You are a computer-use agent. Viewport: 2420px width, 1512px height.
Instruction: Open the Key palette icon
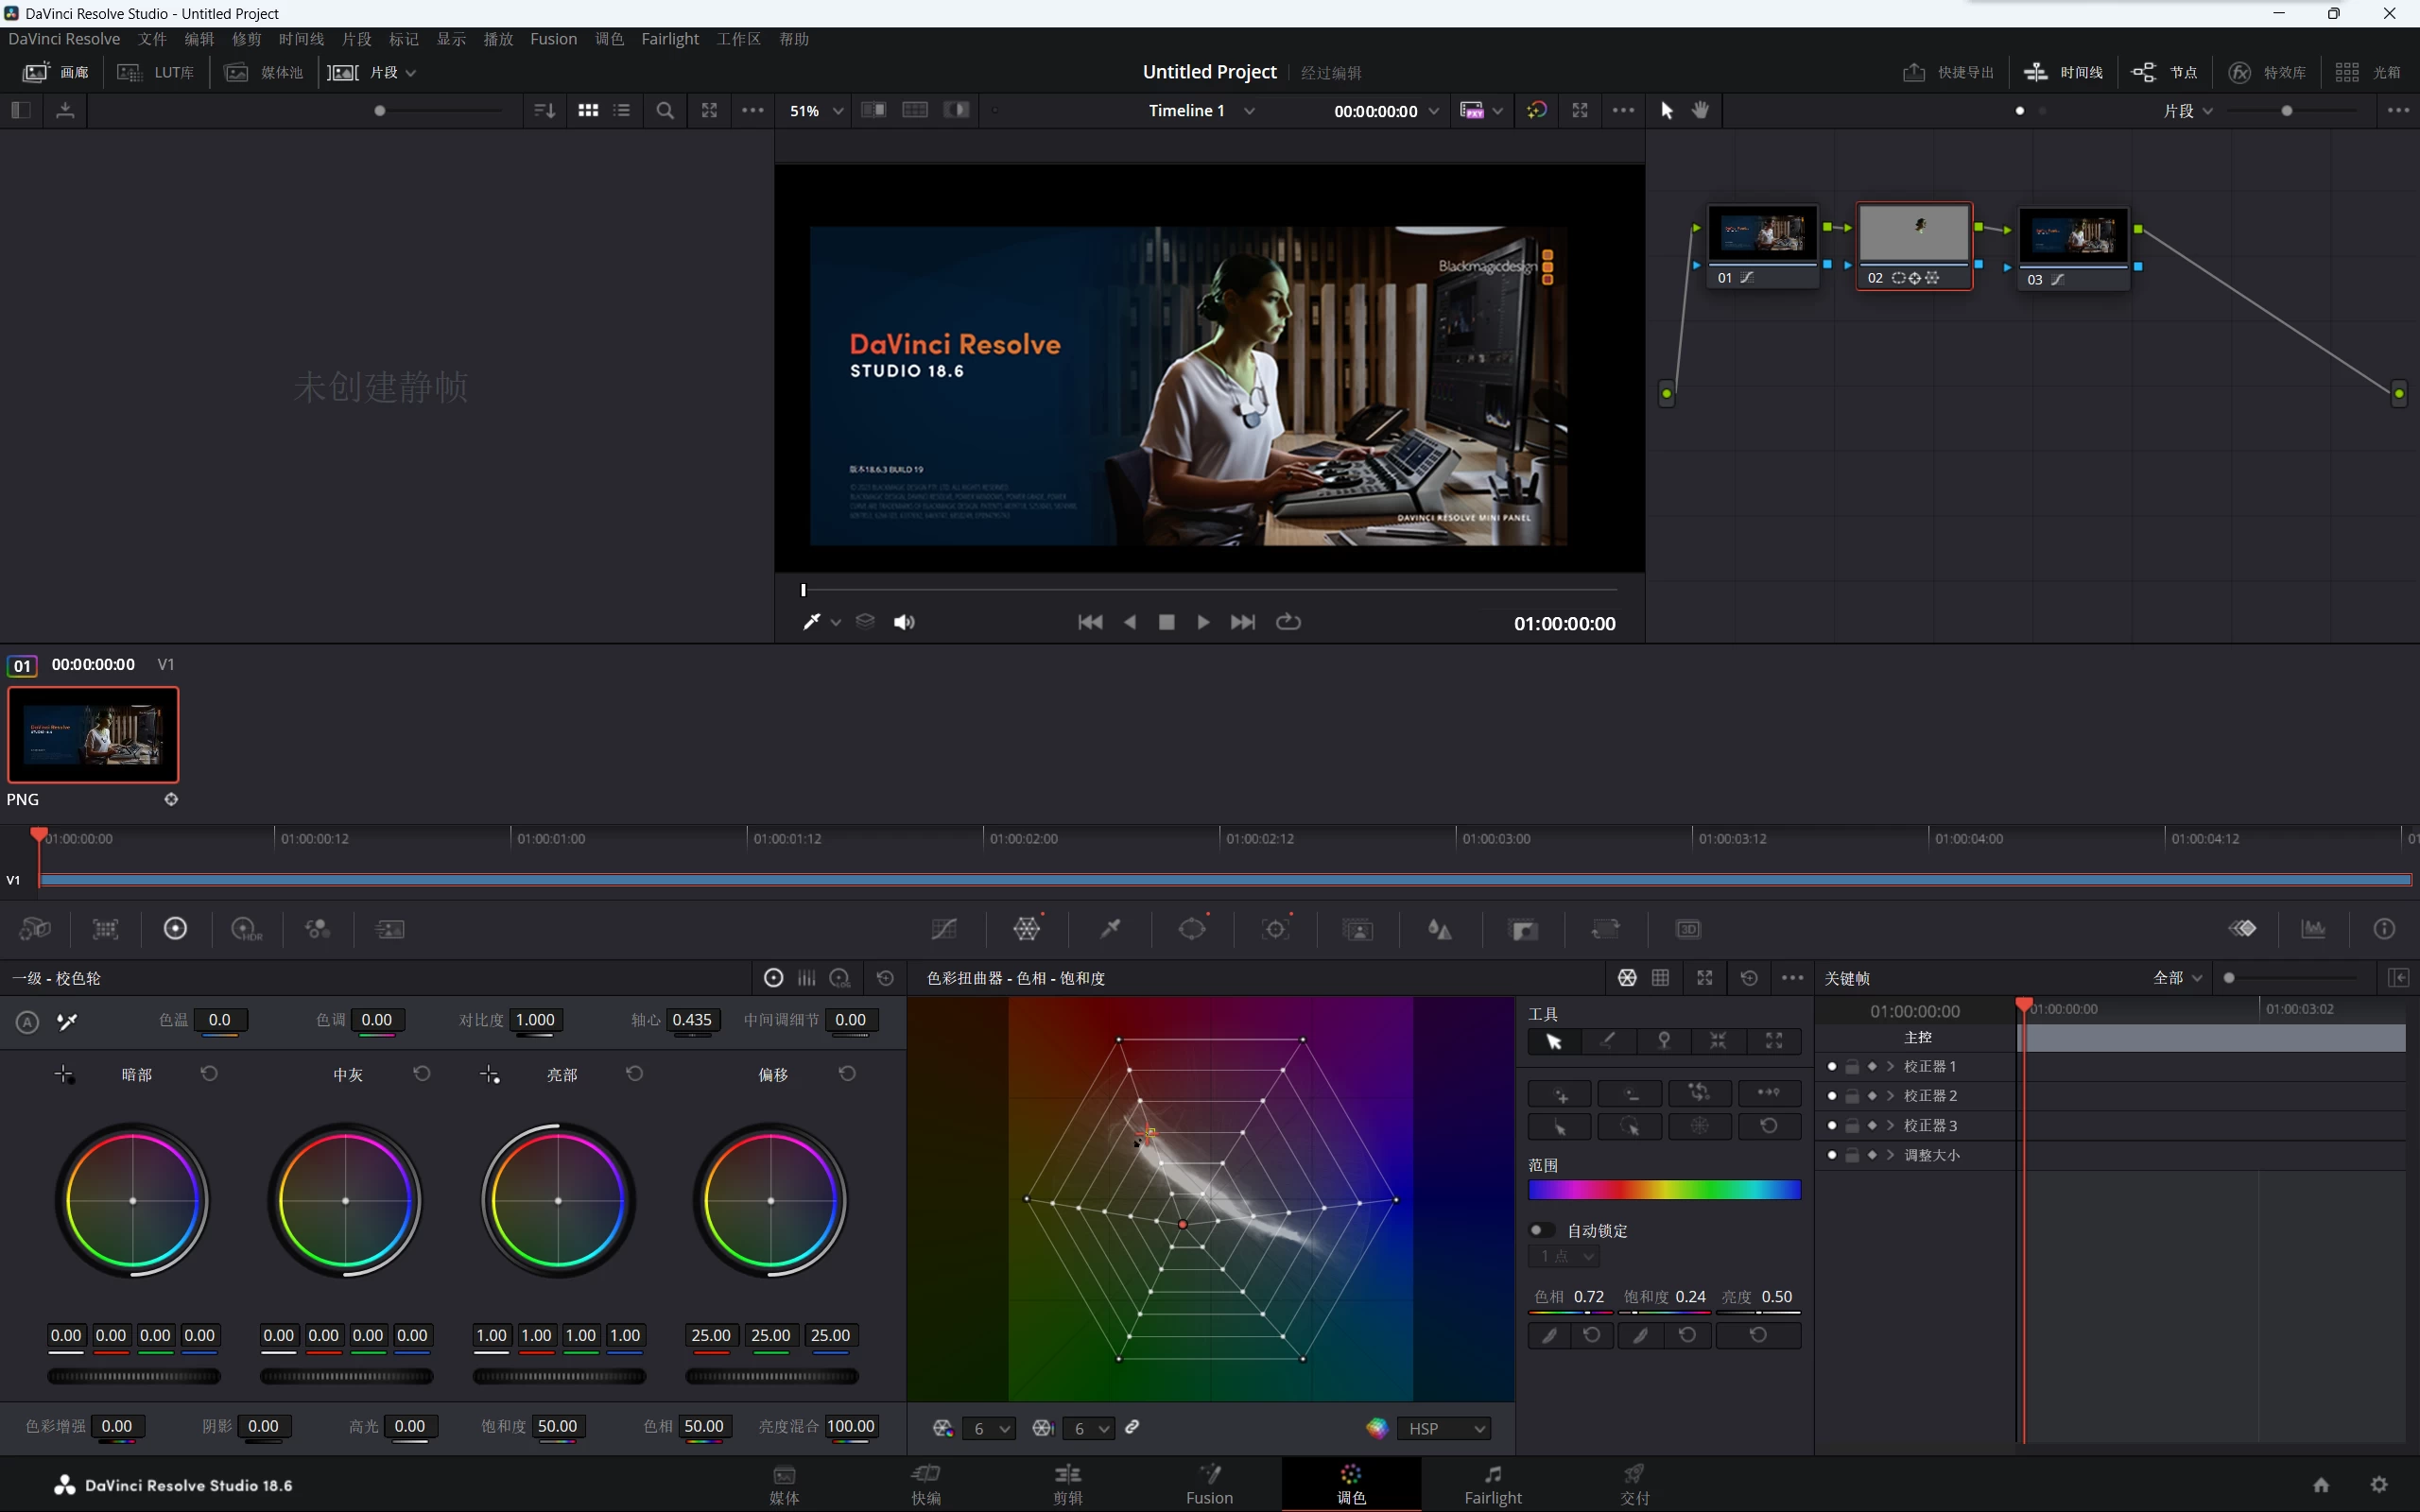tap(1524, 929)
